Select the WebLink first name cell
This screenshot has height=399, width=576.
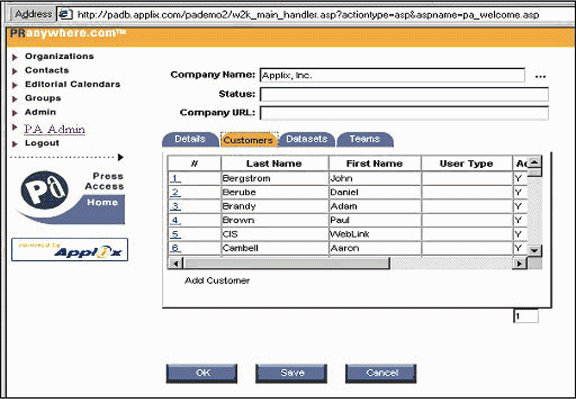click(375, 234)
